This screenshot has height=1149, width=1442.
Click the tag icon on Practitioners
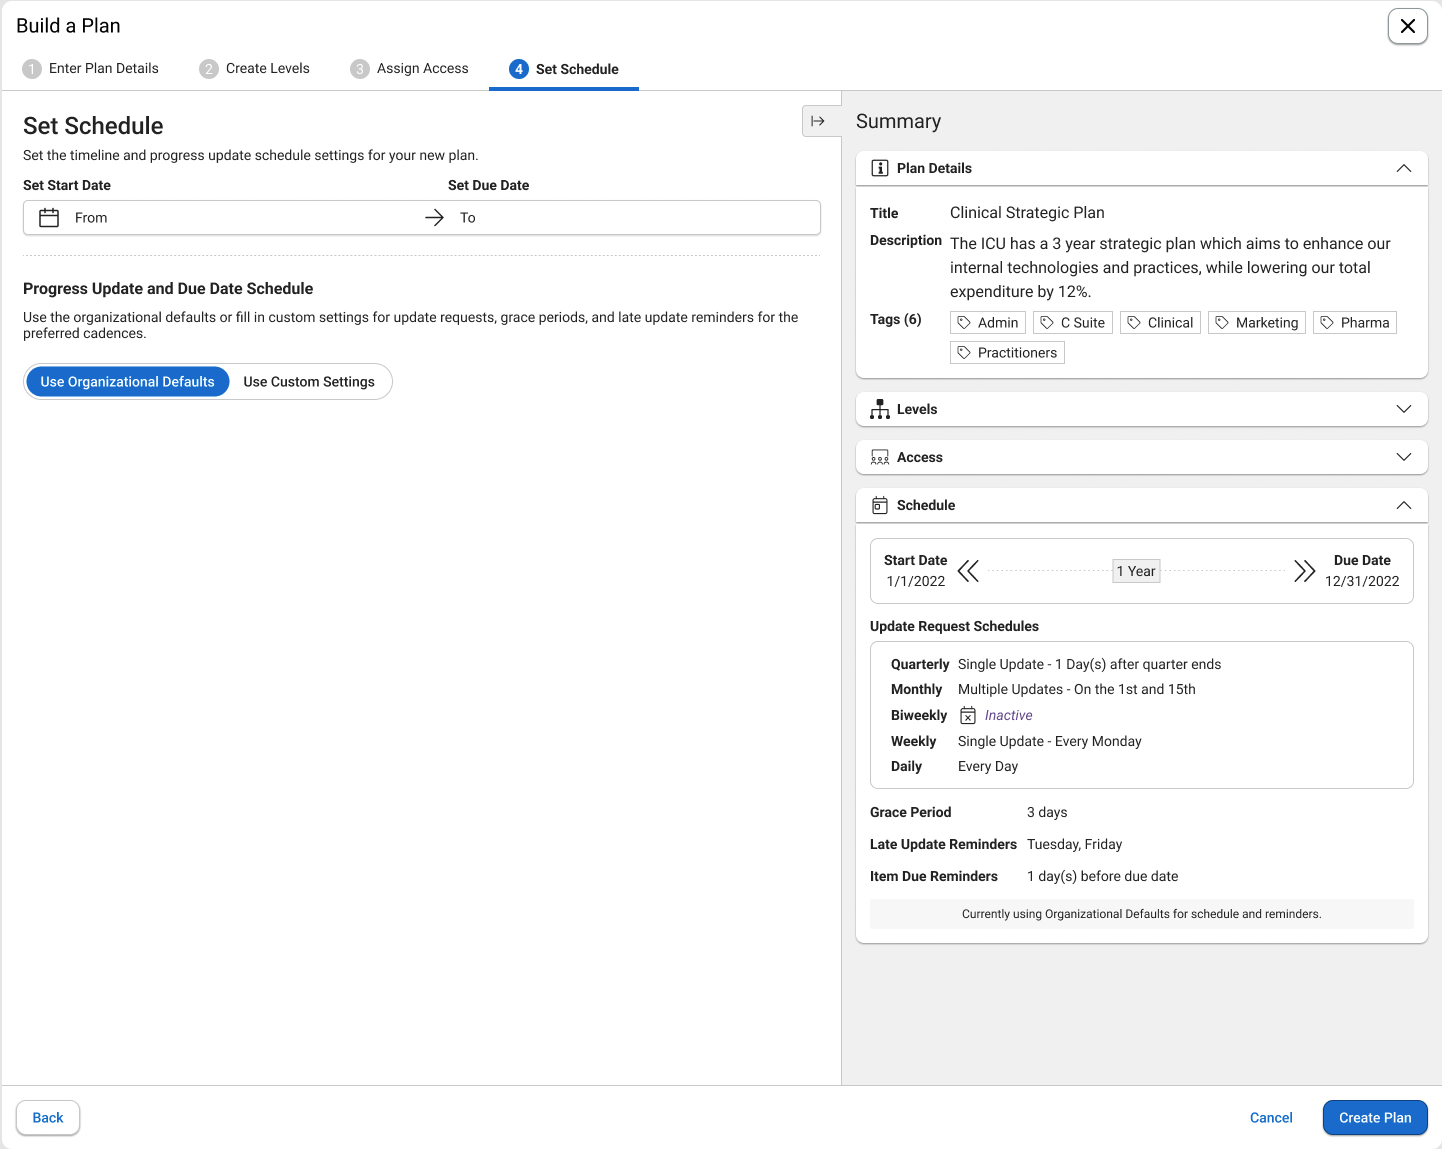pyautogui.click(x=964, y=353)
